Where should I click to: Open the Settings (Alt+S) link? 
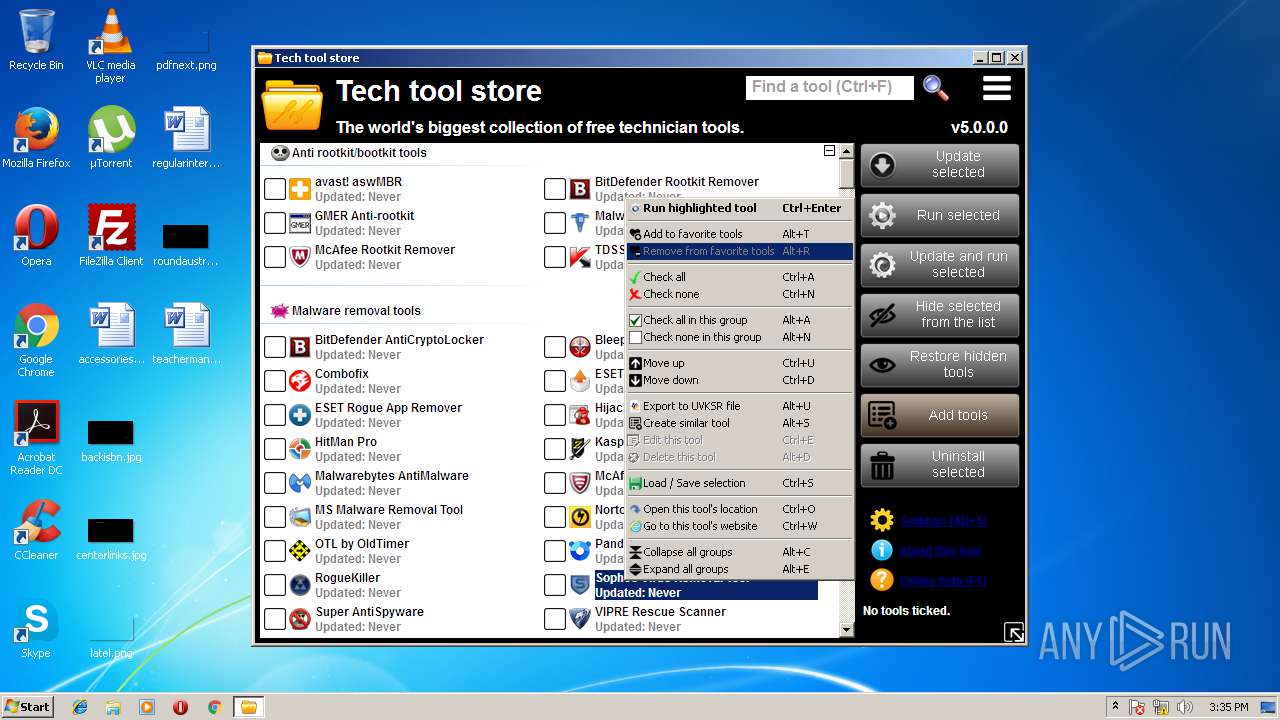943,521
